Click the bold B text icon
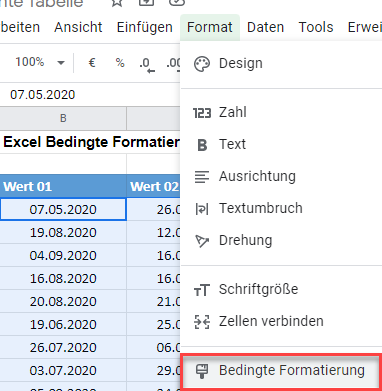 (x=202, y=145)
